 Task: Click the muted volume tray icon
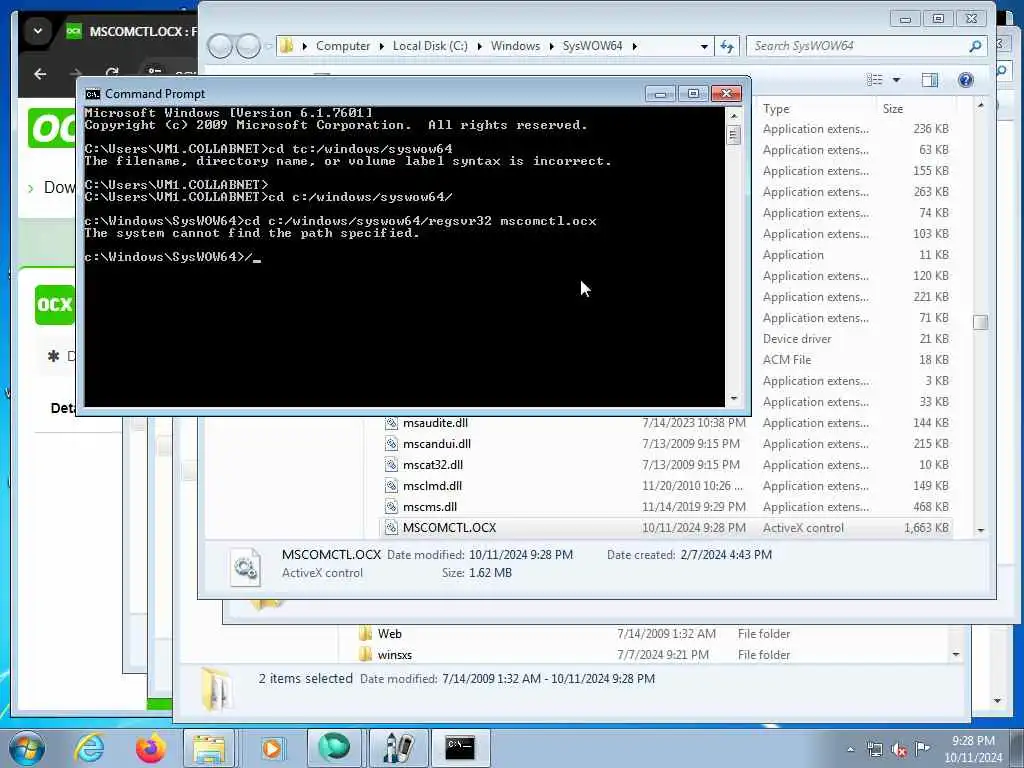[899, 750]
